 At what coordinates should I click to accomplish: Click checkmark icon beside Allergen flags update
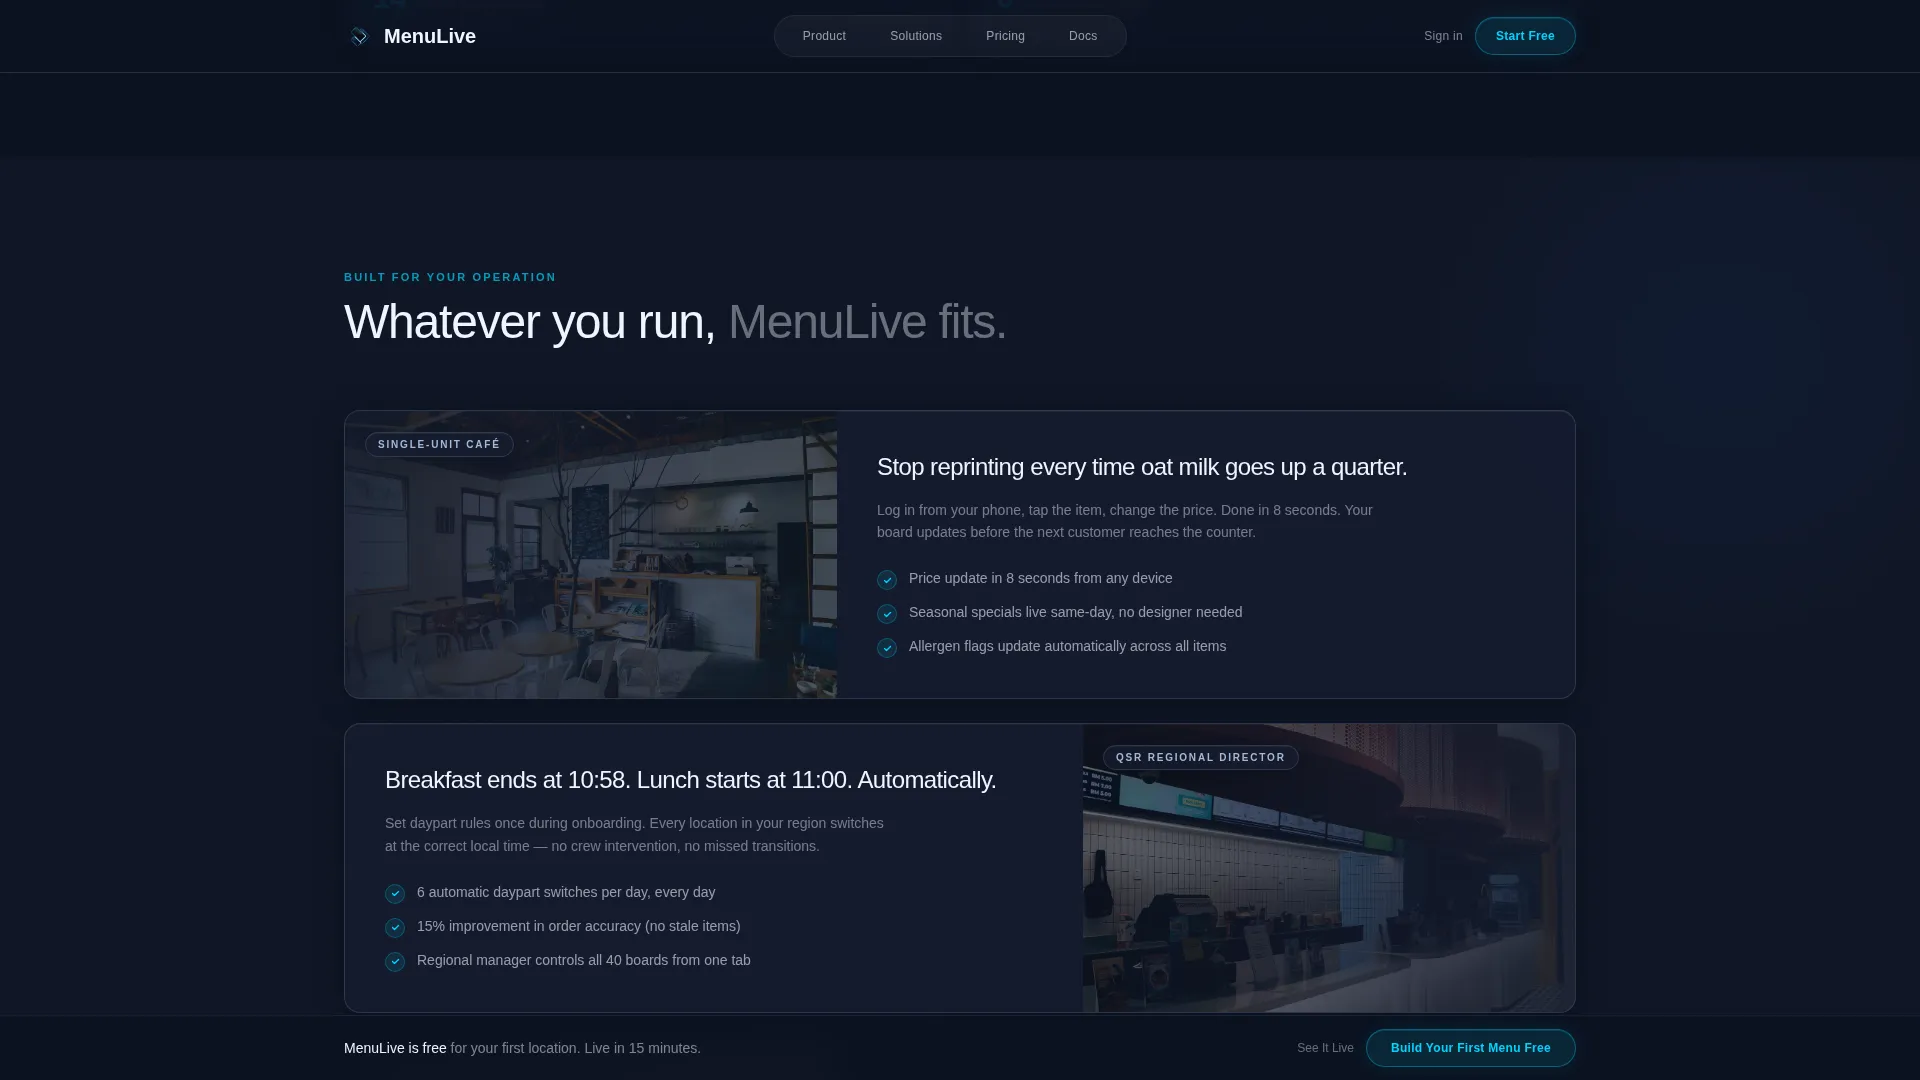coord(887,648)
